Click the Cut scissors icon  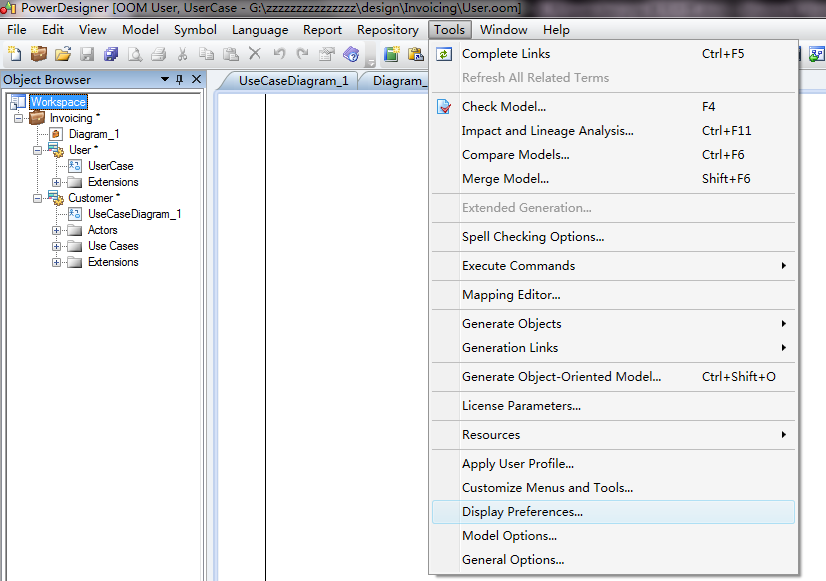[182, 54]
